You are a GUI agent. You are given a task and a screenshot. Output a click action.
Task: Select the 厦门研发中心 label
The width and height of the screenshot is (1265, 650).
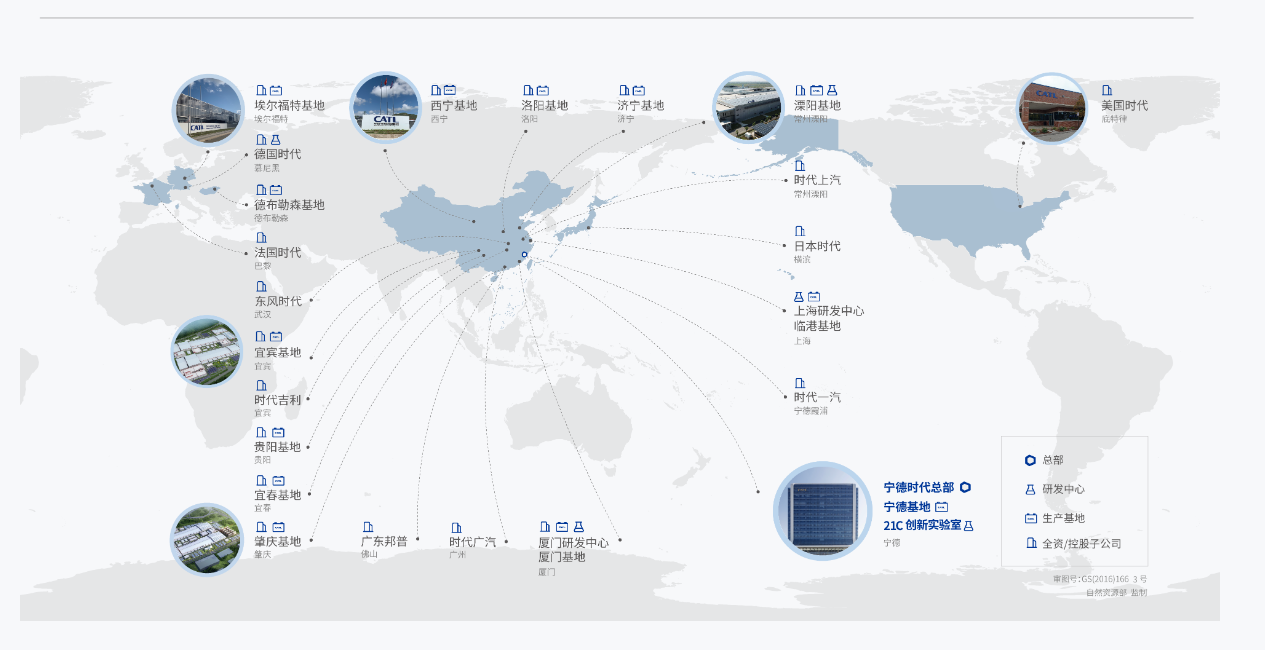573,543
